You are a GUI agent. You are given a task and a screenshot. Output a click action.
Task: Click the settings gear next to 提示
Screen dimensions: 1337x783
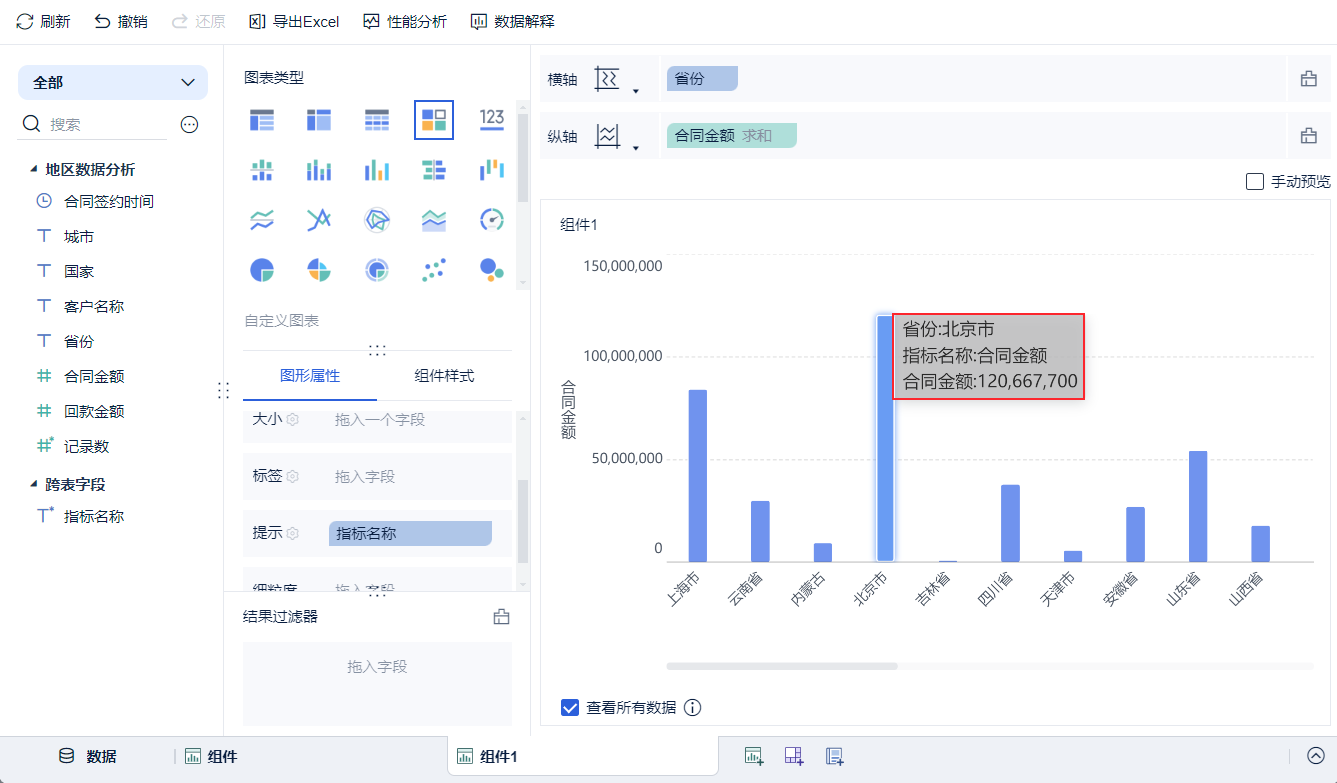point(293,533)
